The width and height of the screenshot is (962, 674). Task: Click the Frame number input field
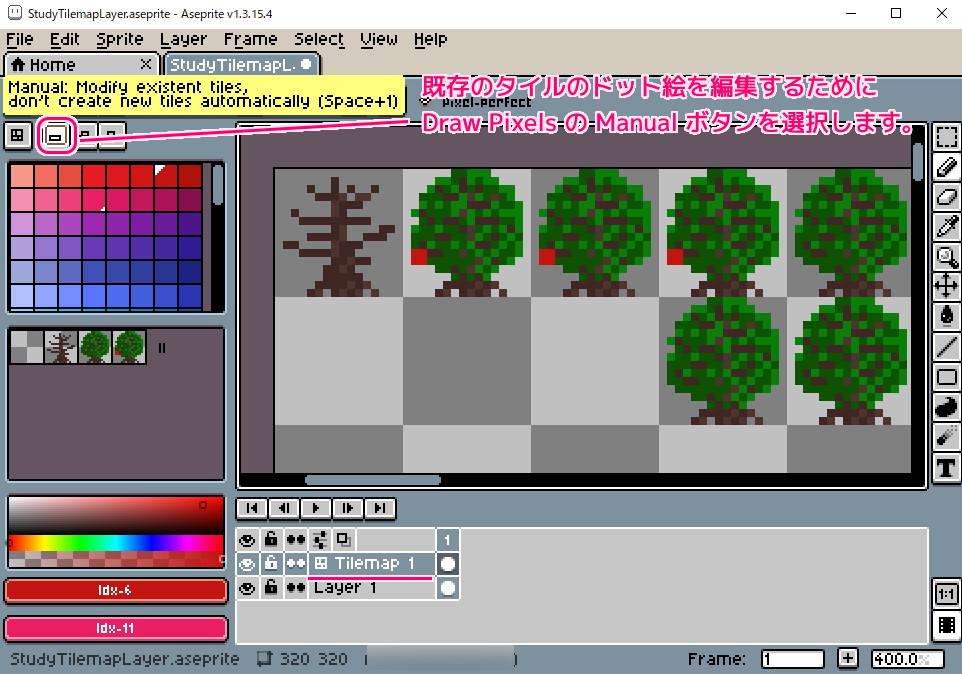pos(792,659)
